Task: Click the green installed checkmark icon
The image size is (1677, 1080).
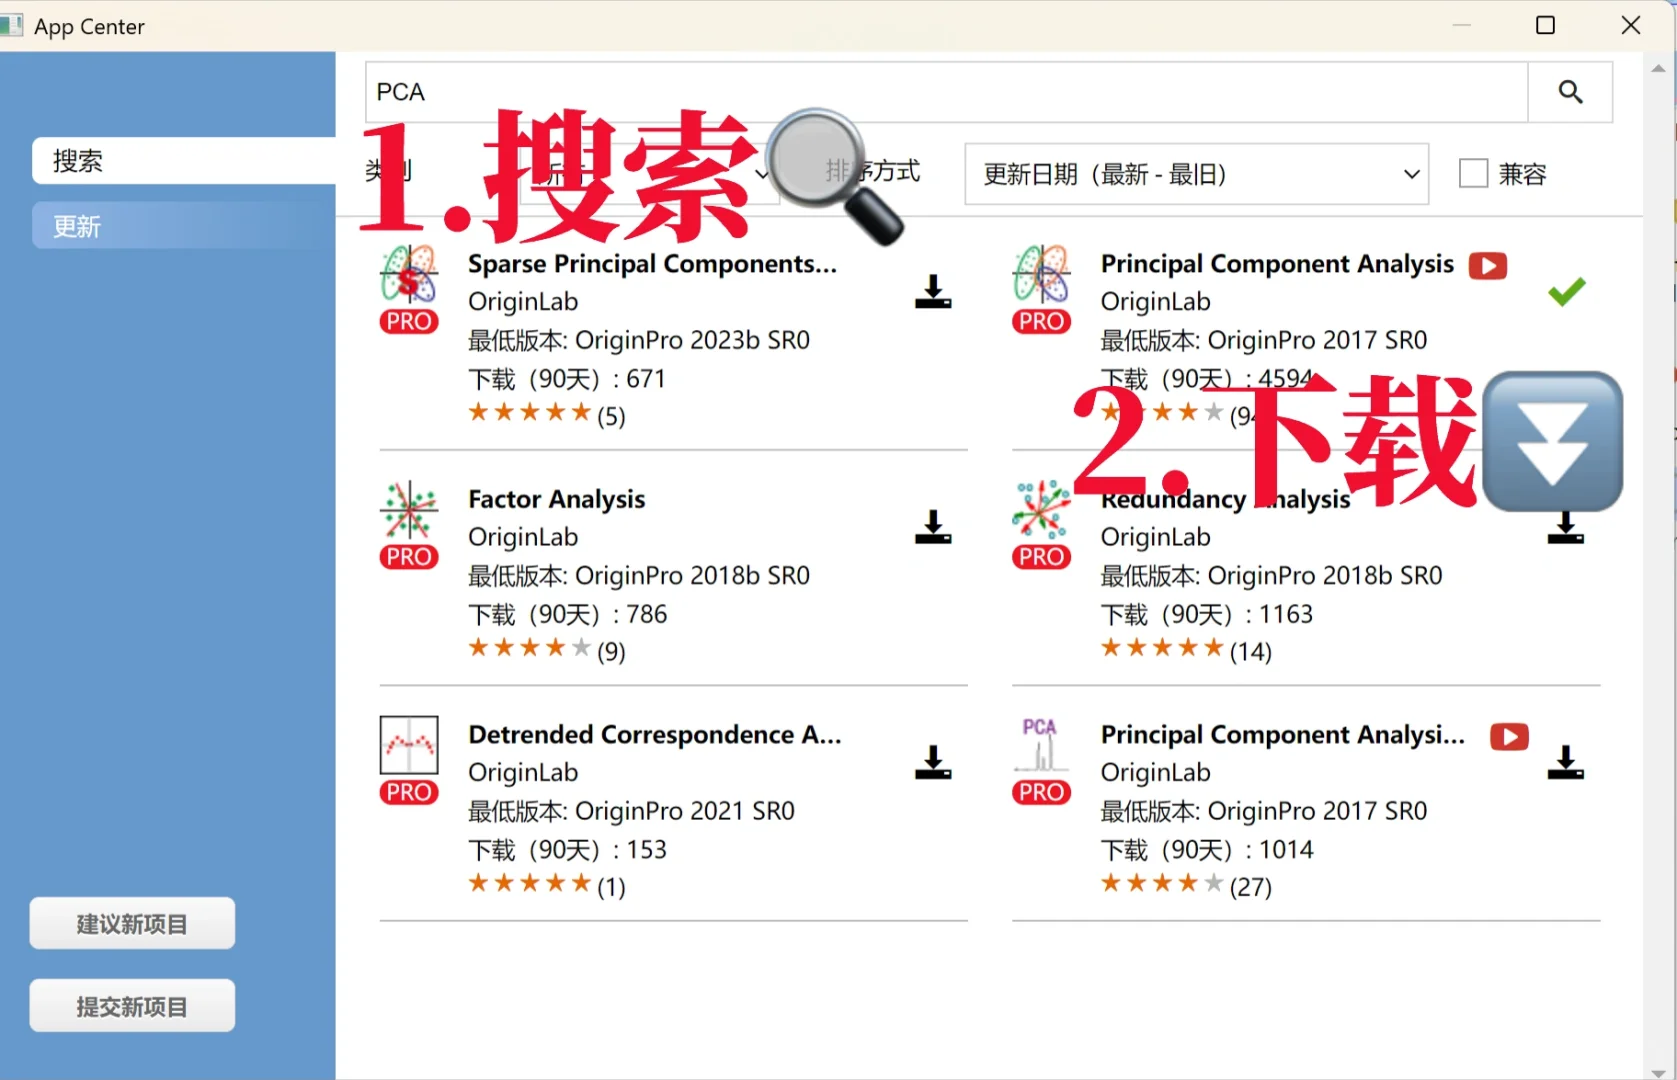Action: [x=1566, y=292]
